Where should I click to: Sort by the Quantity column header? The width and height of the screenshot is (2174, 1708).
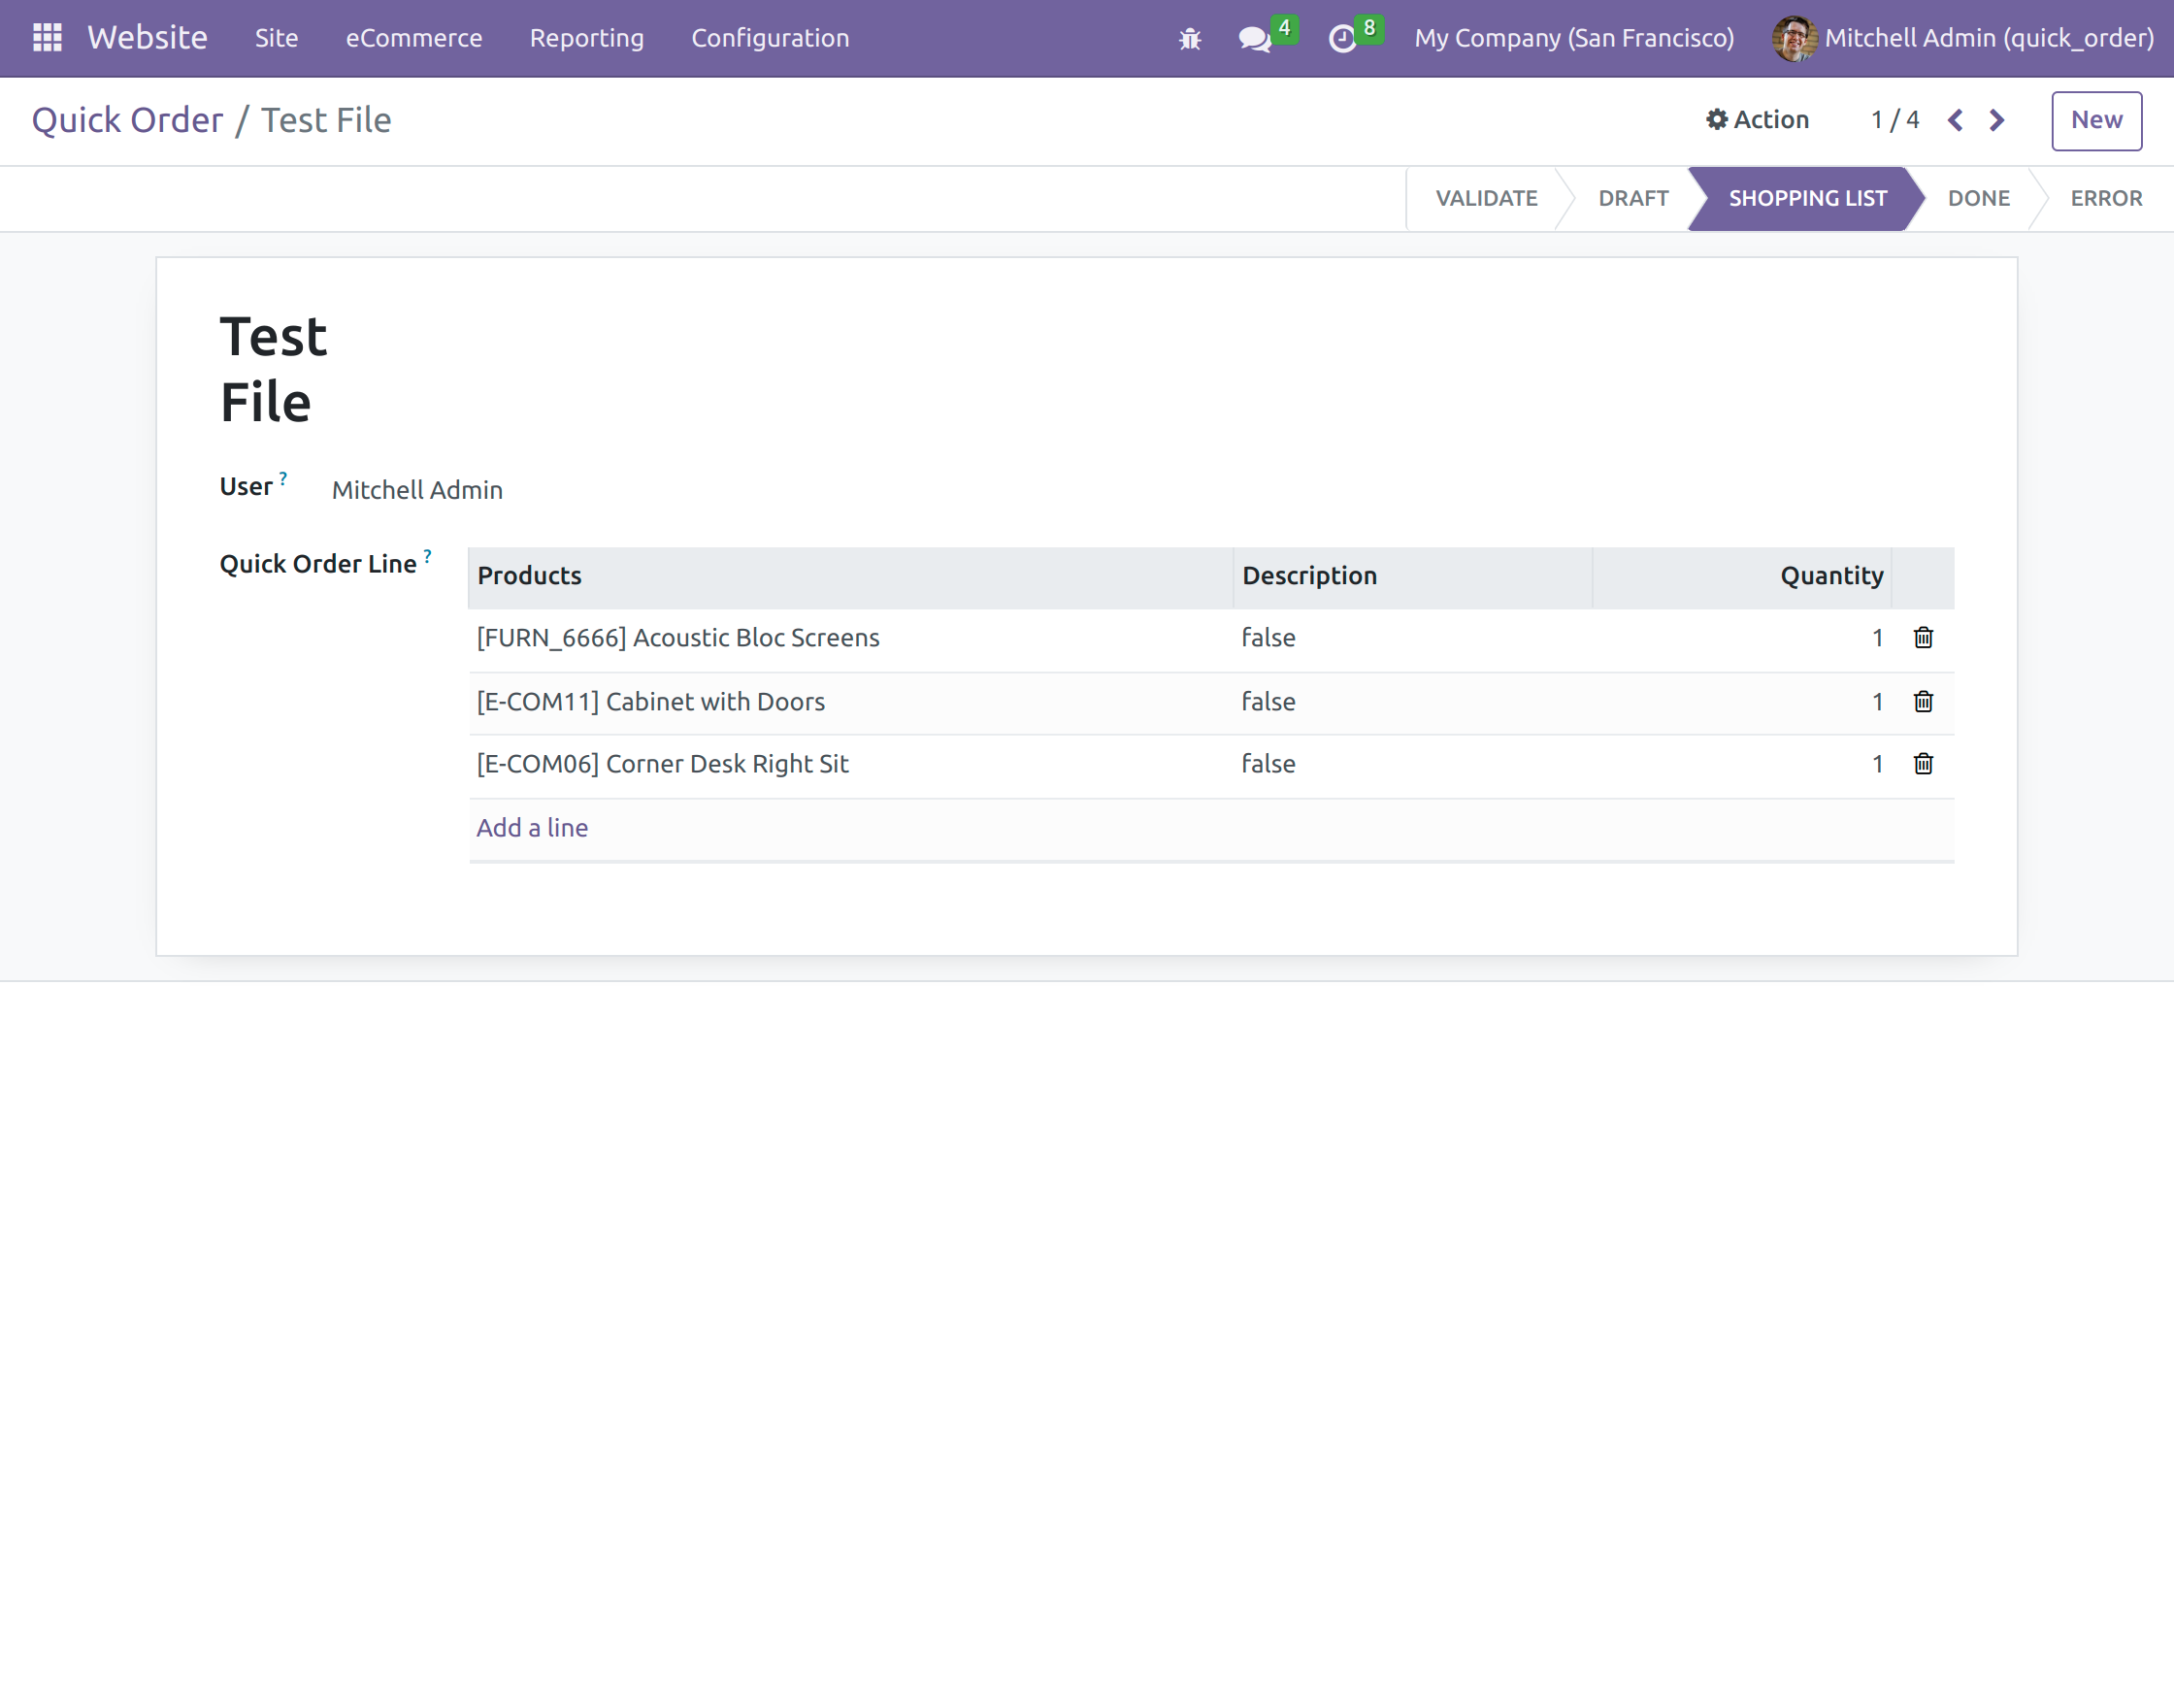1830,575
